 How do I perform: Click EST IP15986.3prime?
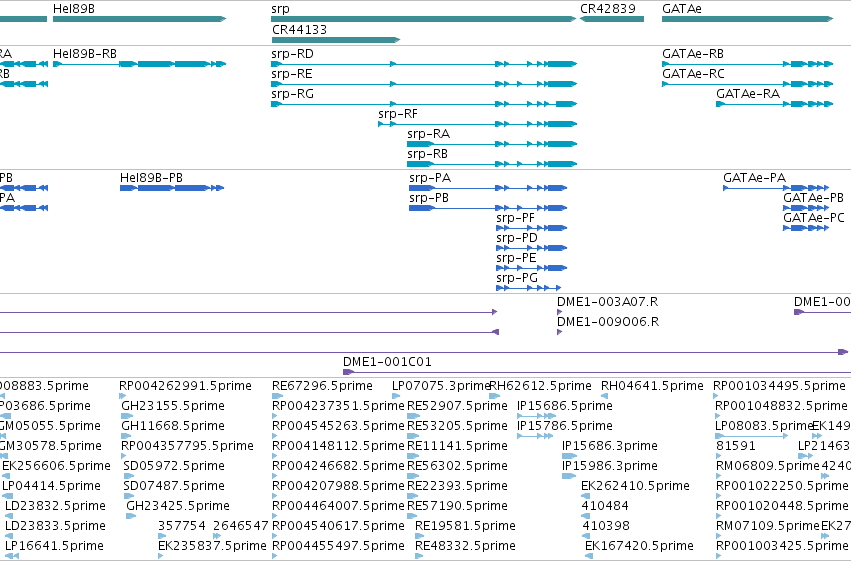pos(610,467)
